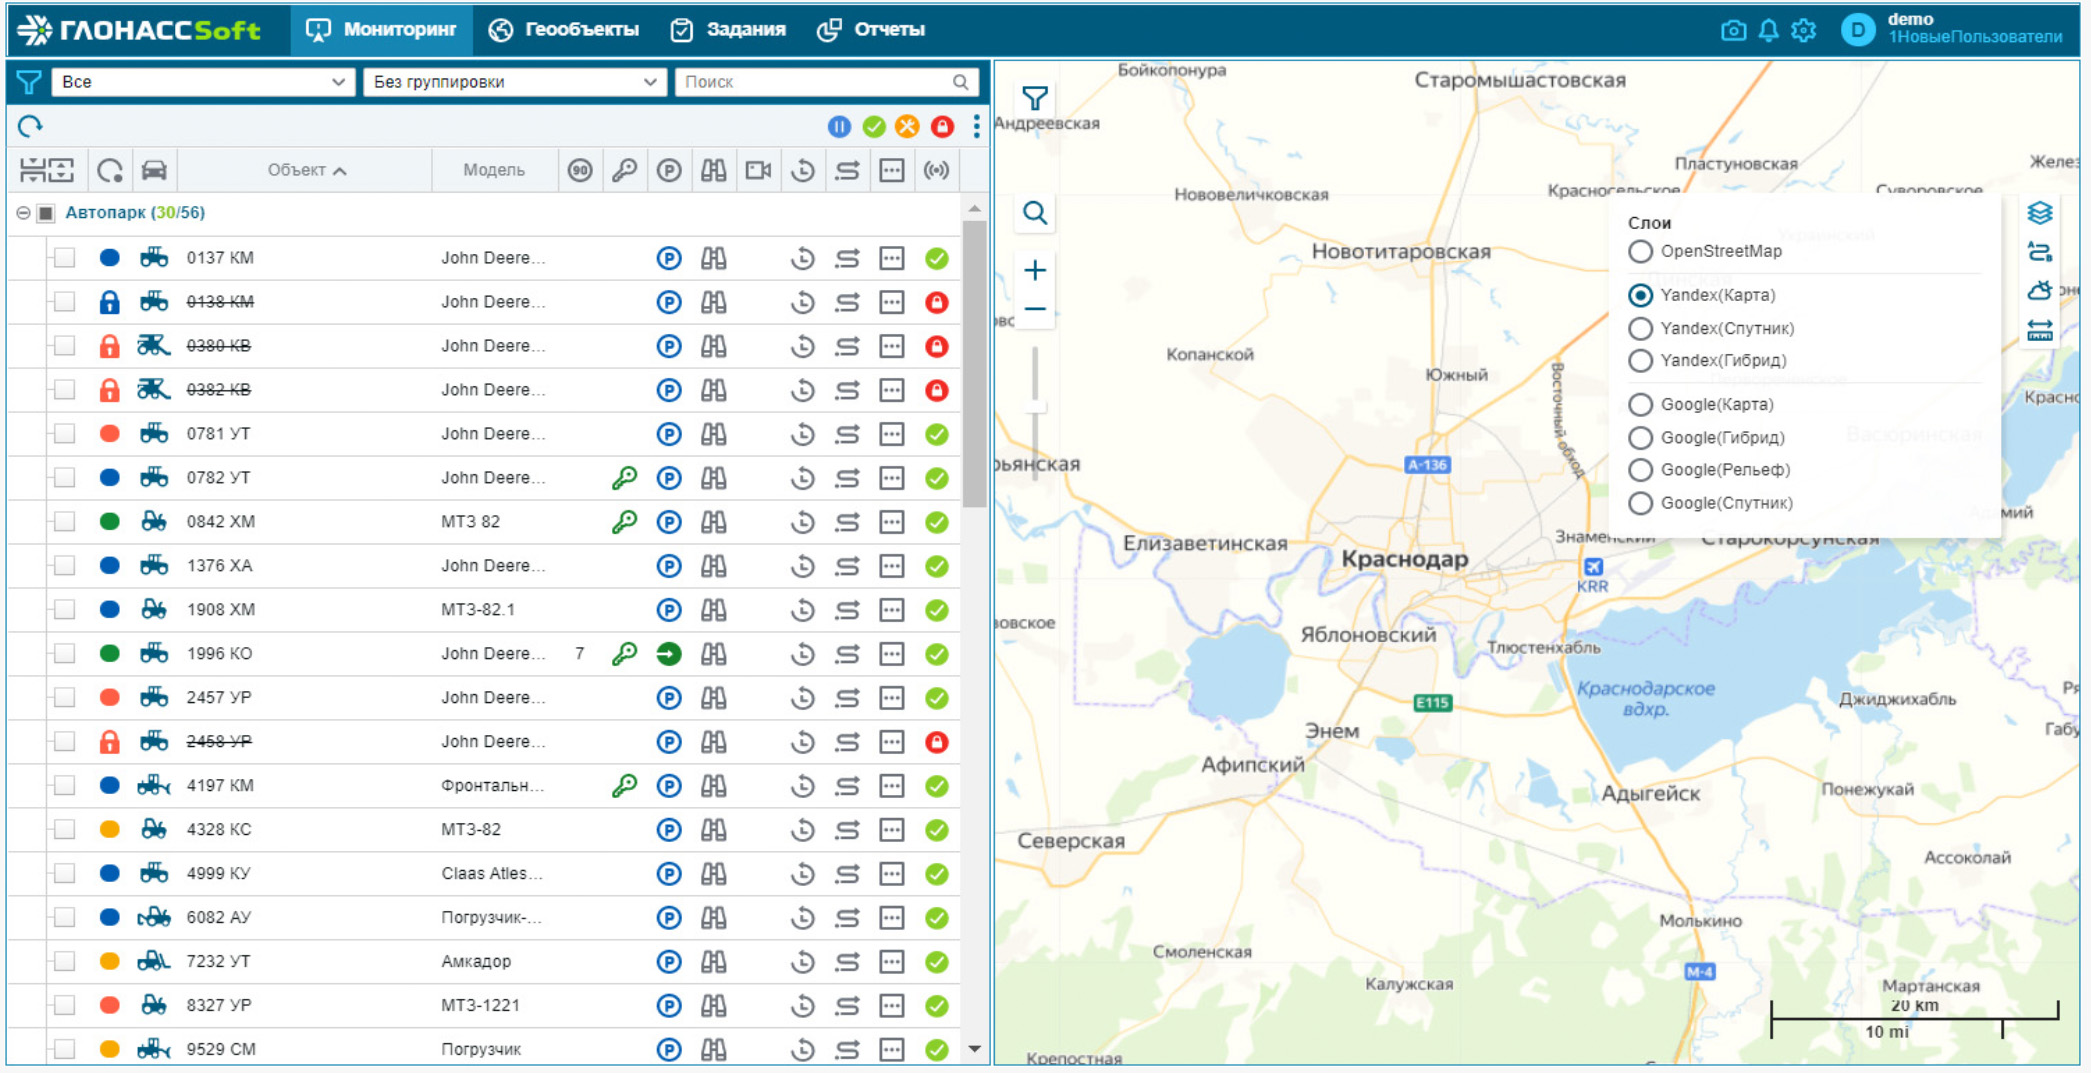2091x1073 pixels.
Task: Open the 'Без группировки' grouping dropdown
Action: pos(514,82)
